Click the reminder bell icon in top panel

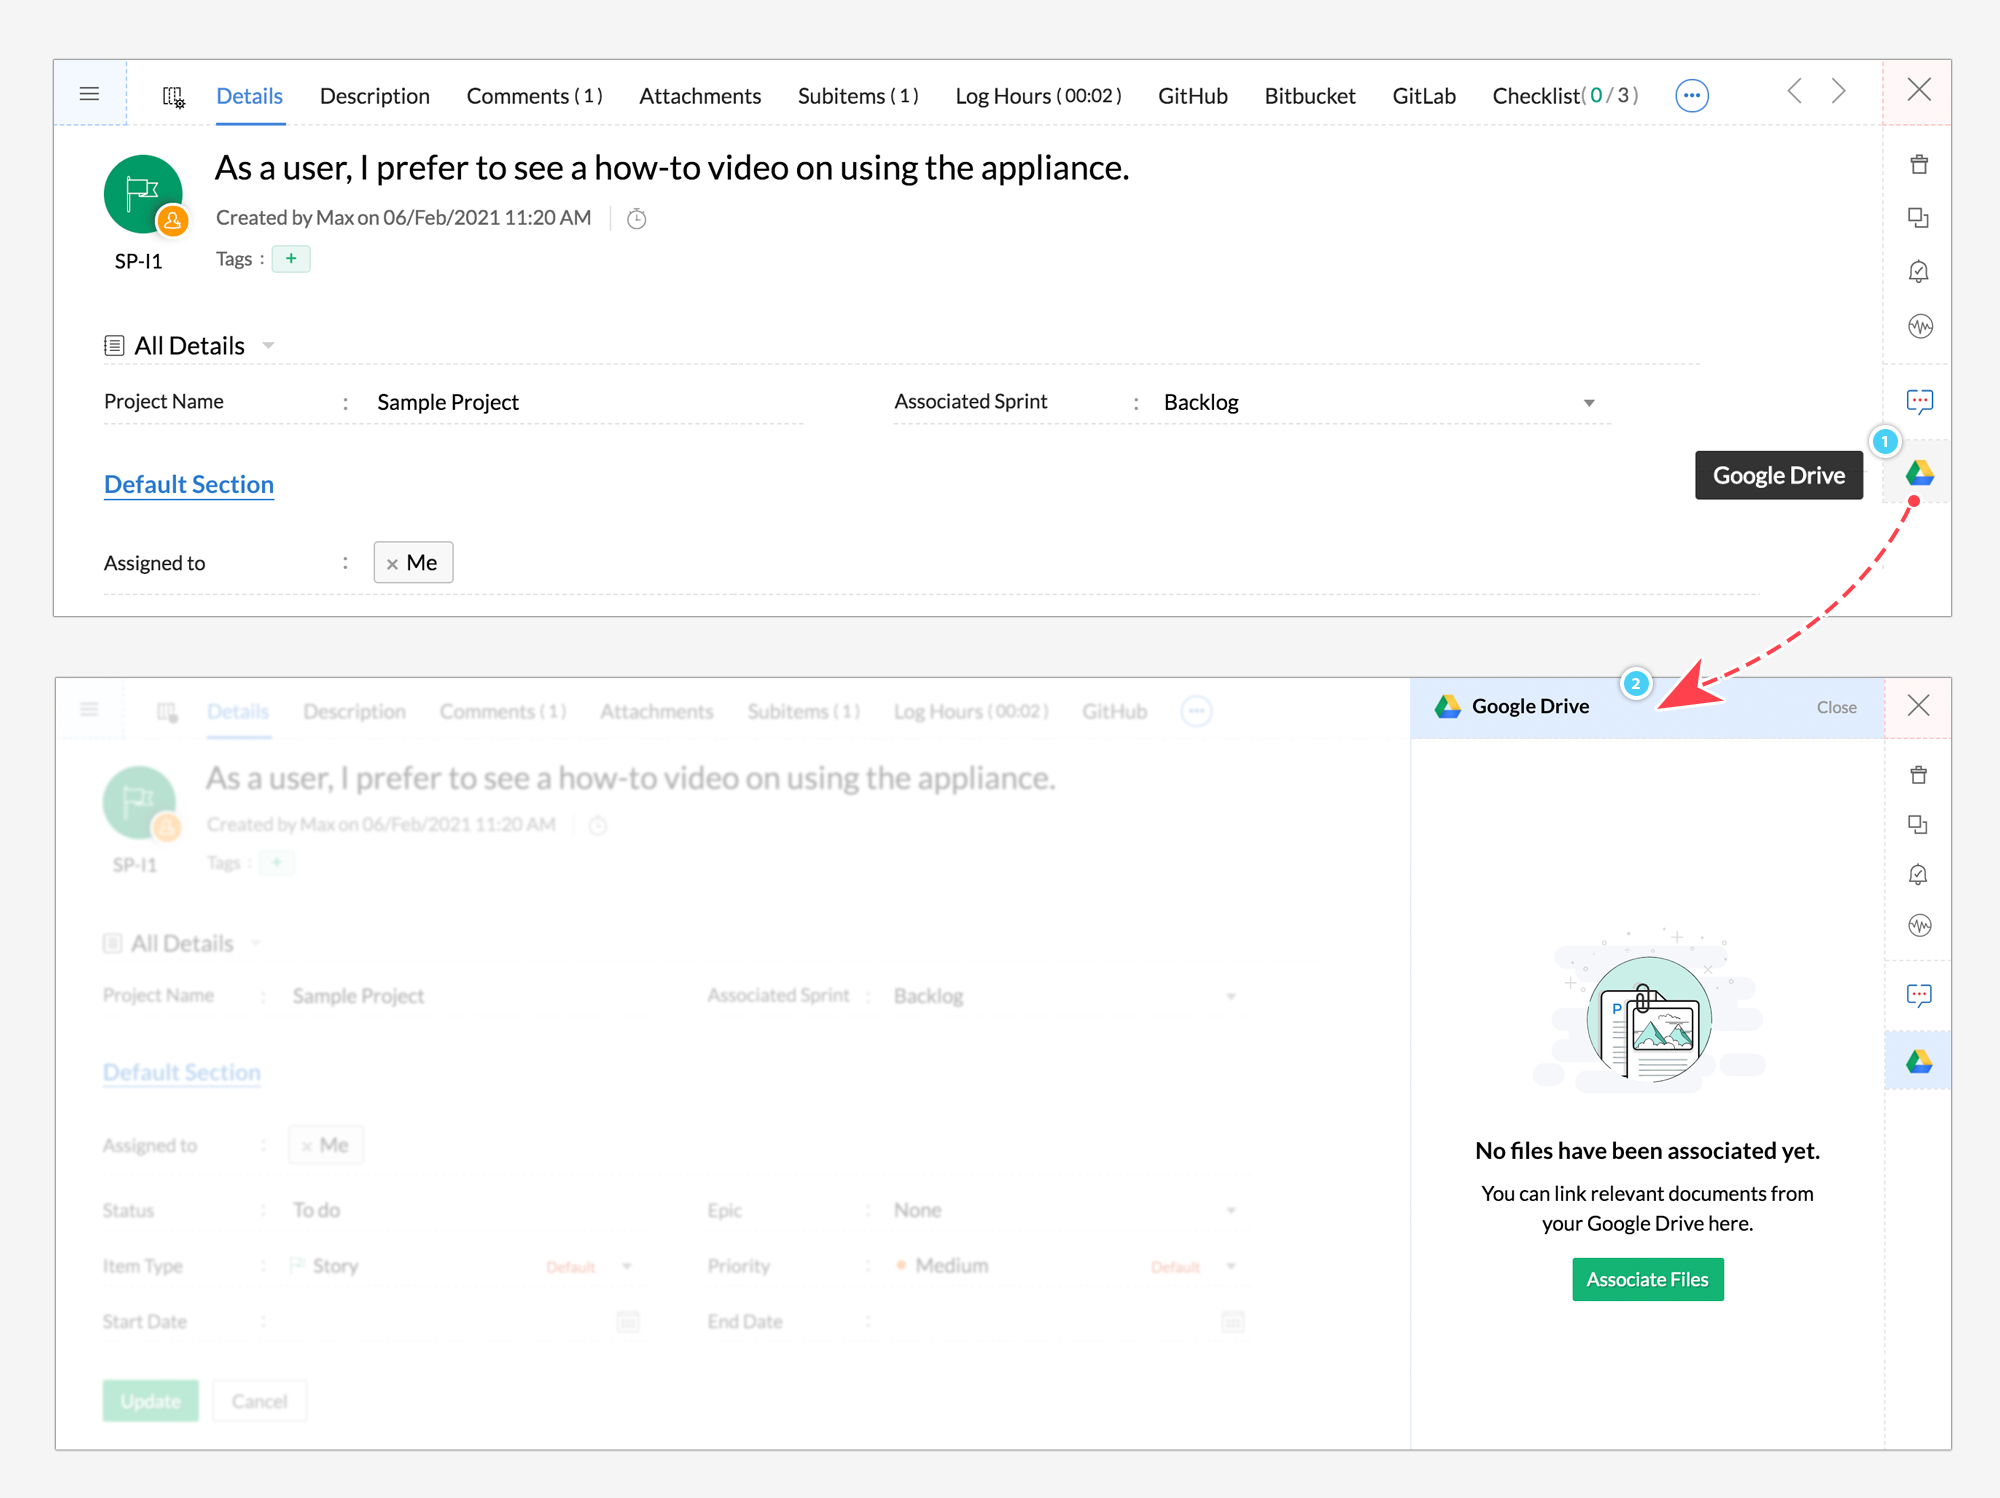(x=1918, y=272)
